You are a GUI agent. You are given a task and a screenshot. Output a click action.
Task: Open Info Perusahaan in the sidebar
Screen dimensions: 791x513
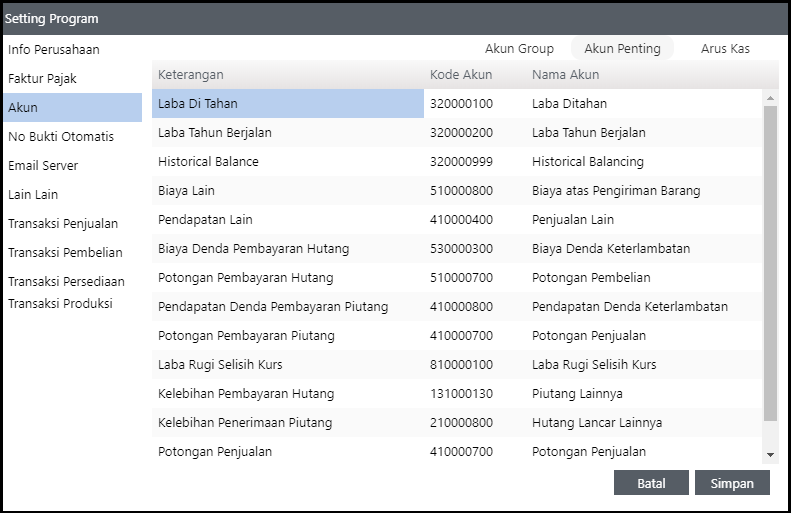[54, 49]
